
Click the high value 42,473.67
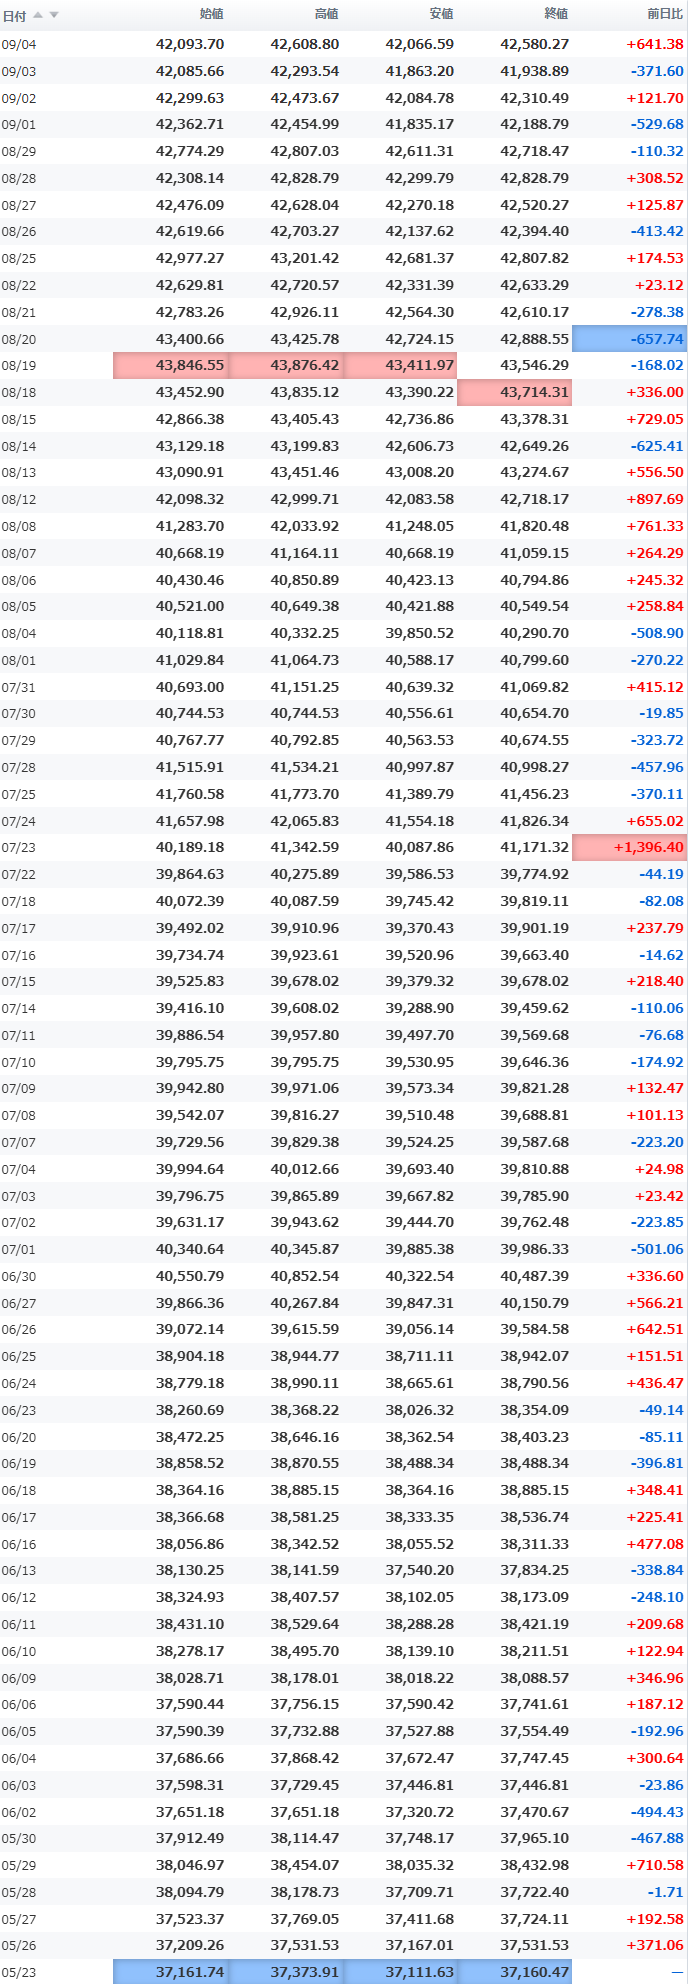(305, 98)
